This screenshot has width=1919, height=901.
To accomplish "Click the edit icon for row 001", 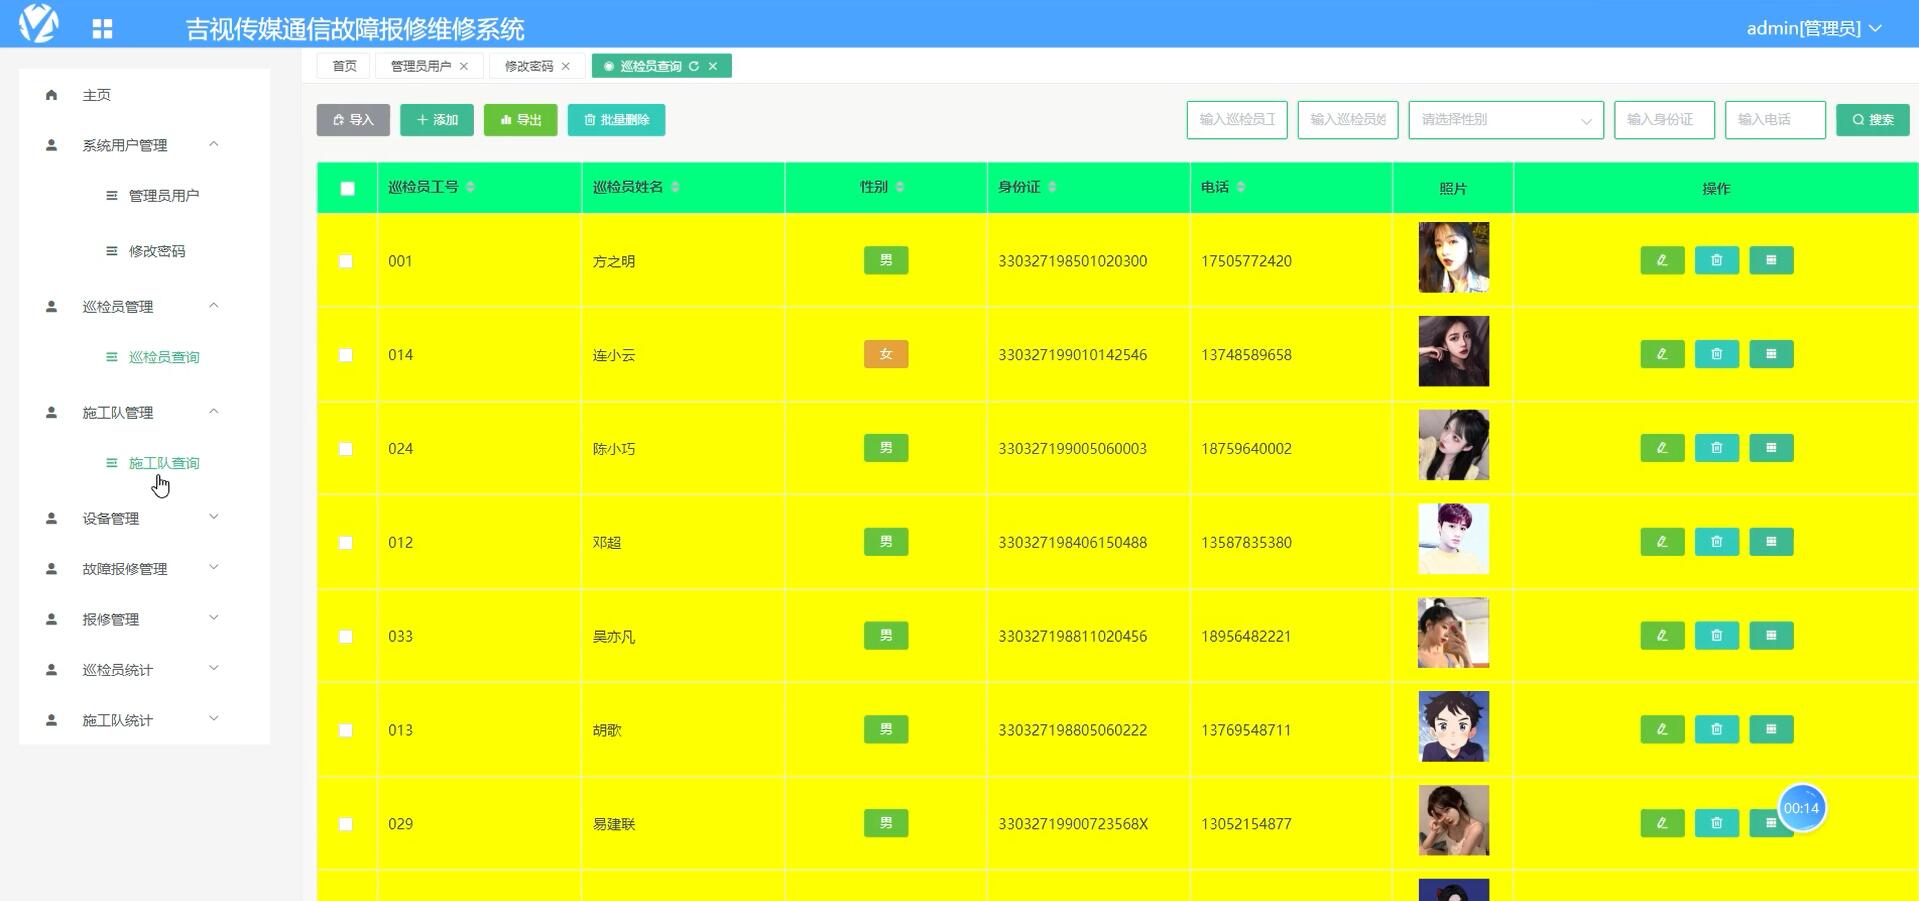I will (x=1662, y=261).
